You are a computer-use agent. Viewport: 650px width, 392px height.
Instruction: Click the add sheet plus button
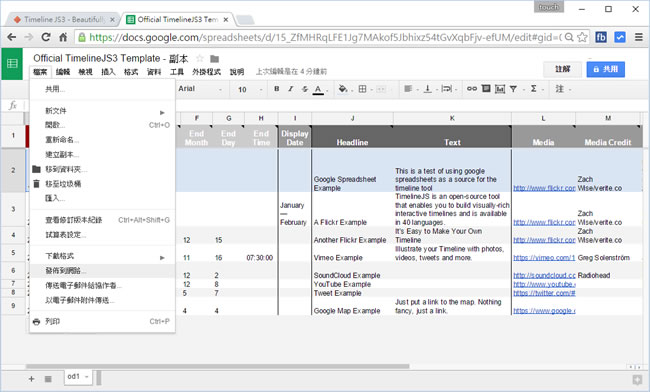point(32,379)
